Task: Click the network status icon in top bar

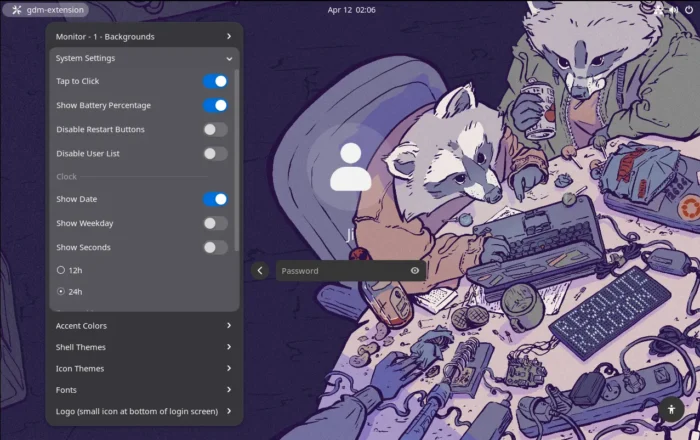Action: tap(660, 10)
